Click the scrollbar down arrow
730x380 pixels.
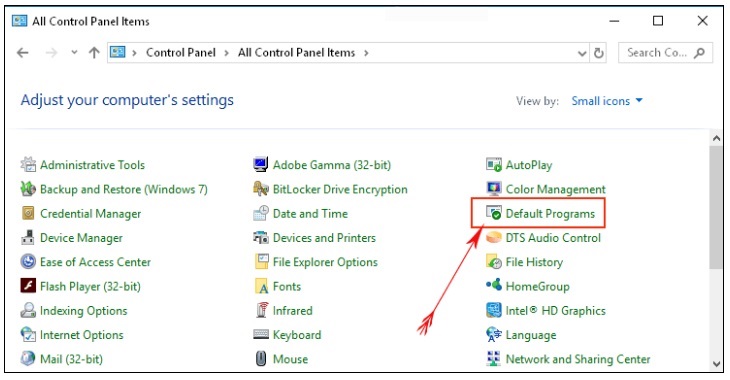point(716,364)
